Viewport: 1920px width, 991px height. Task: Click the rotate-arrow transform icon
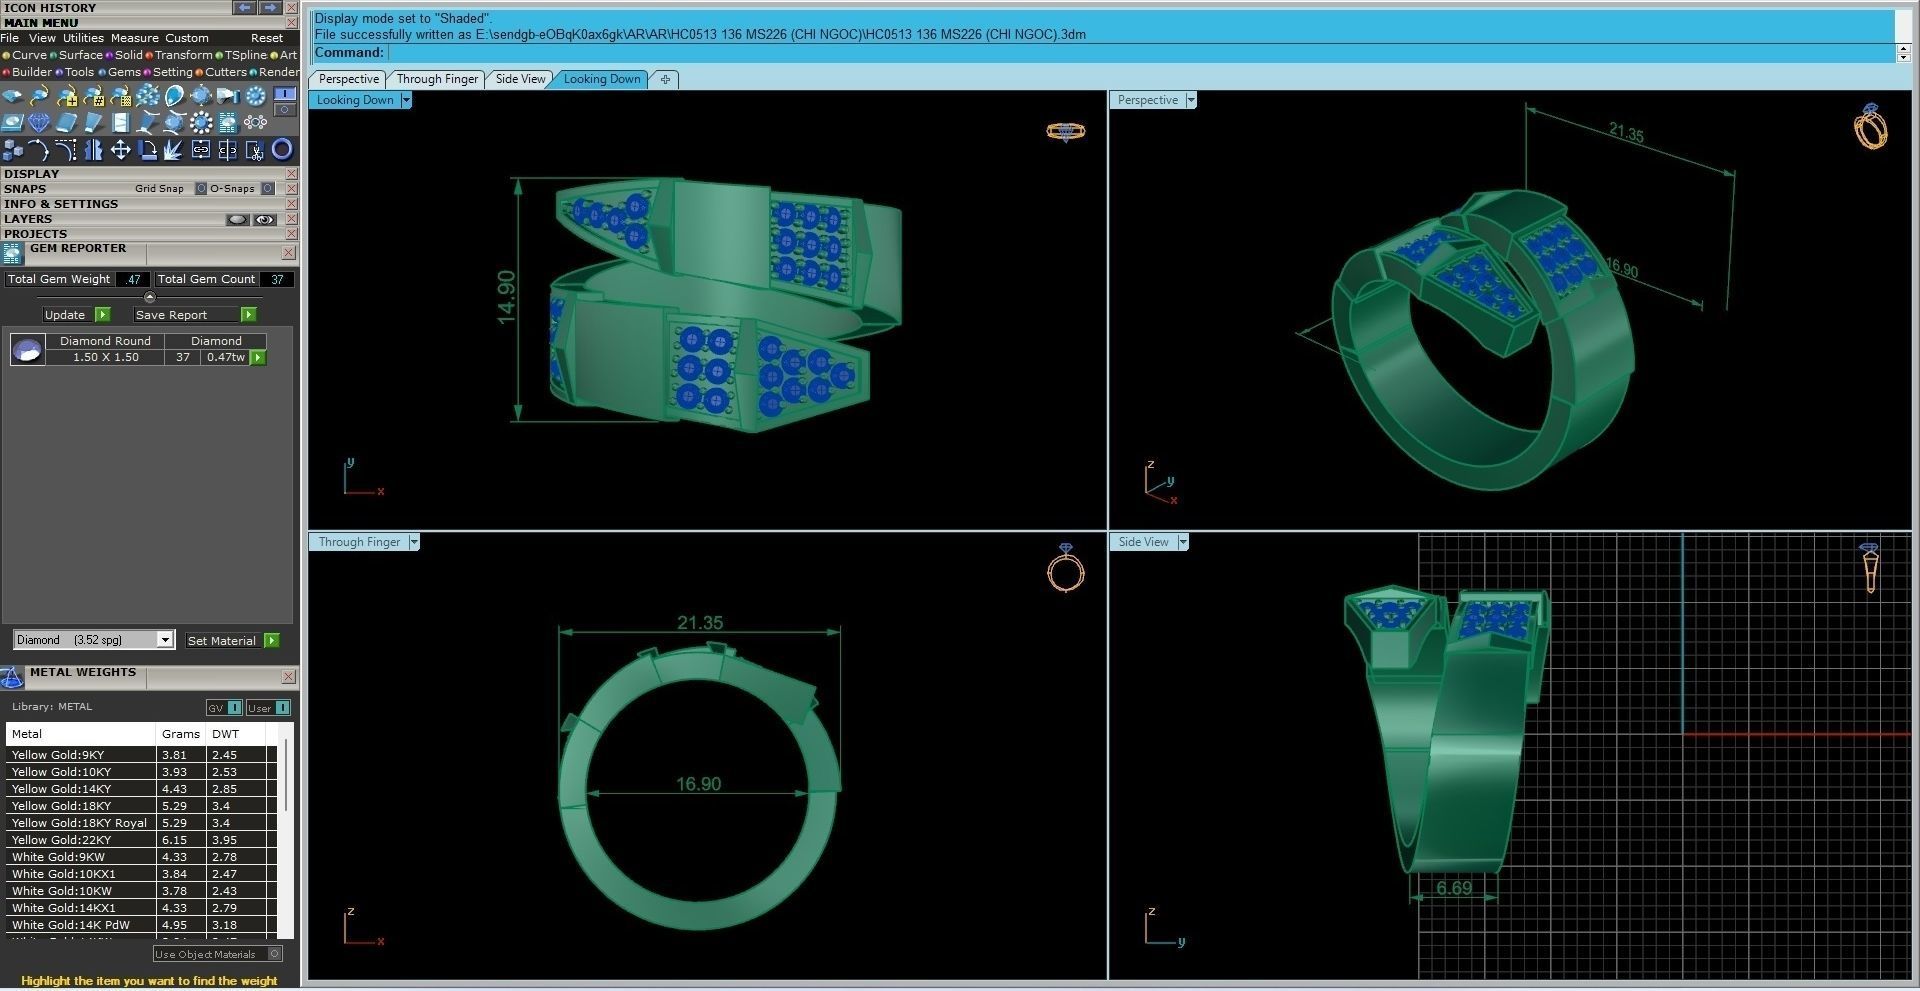(x=147, y=150)
